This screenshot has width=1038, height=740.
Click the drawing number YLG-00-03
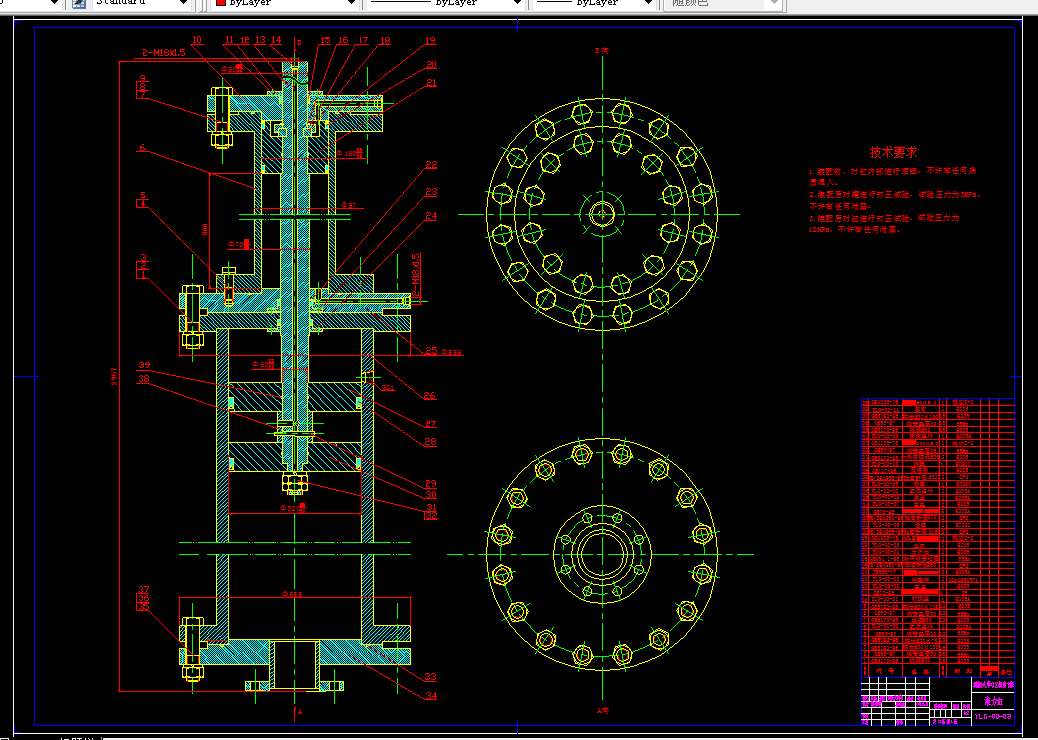992,716
